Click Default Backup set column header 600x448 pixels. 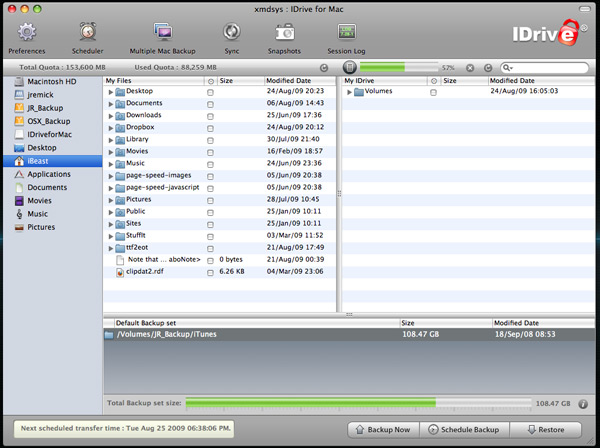pyautogui.click(x=257, y=323)
